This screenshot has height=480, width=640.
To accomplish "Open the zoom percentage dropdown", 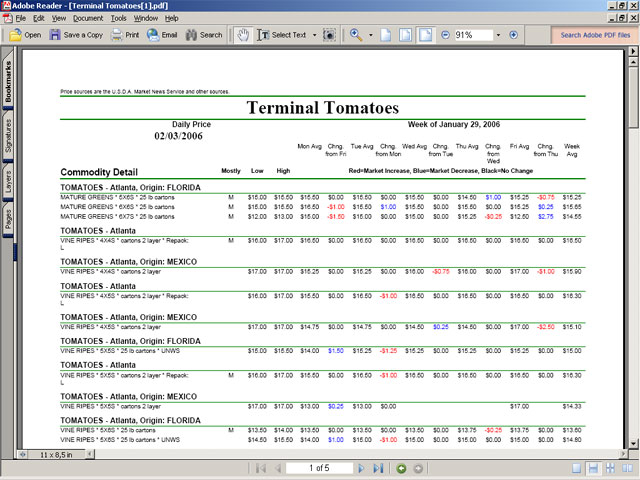I will click(x=498, y=35).
